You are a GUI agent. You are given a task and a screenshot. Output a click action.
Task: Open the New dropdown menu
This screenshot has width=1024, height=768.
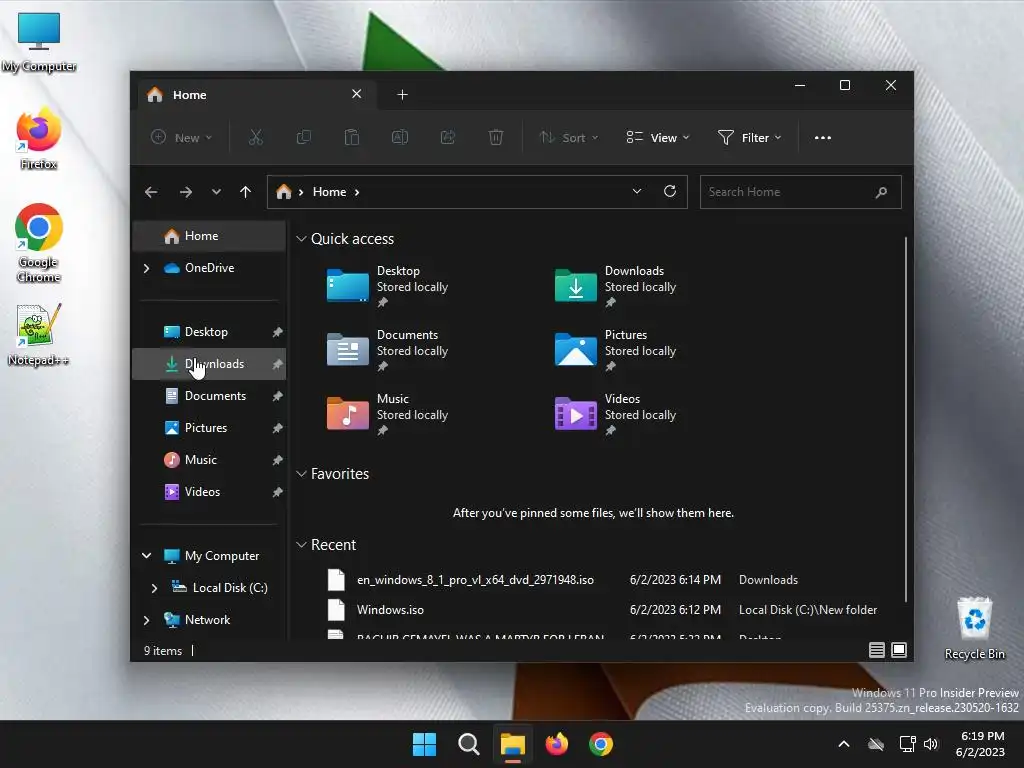coord(182,138)
